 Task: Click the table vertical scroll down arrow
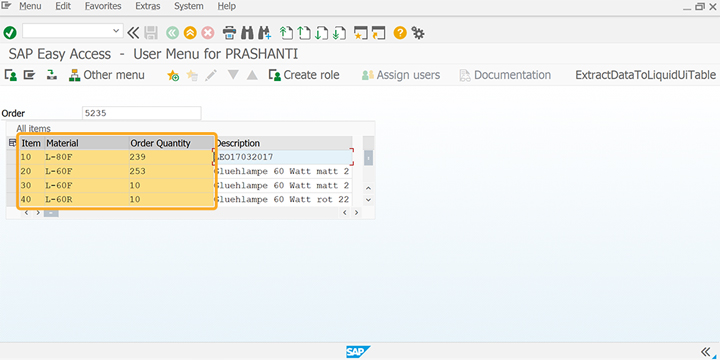point(368,200)
